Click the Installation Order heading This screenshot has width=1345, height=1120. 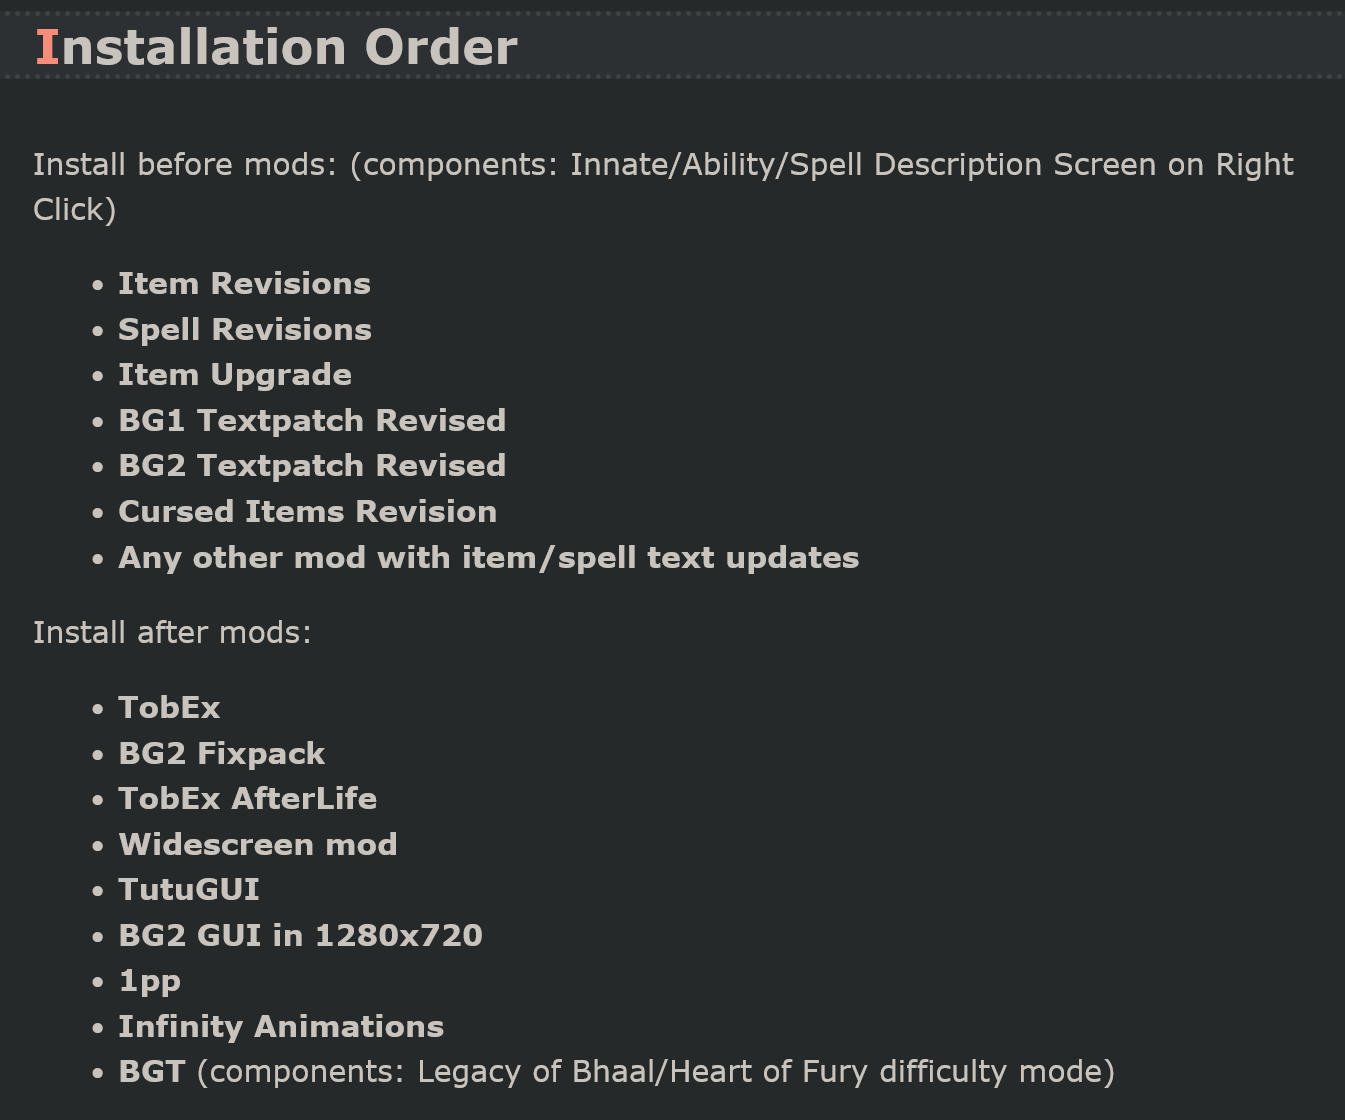[276, 47]
